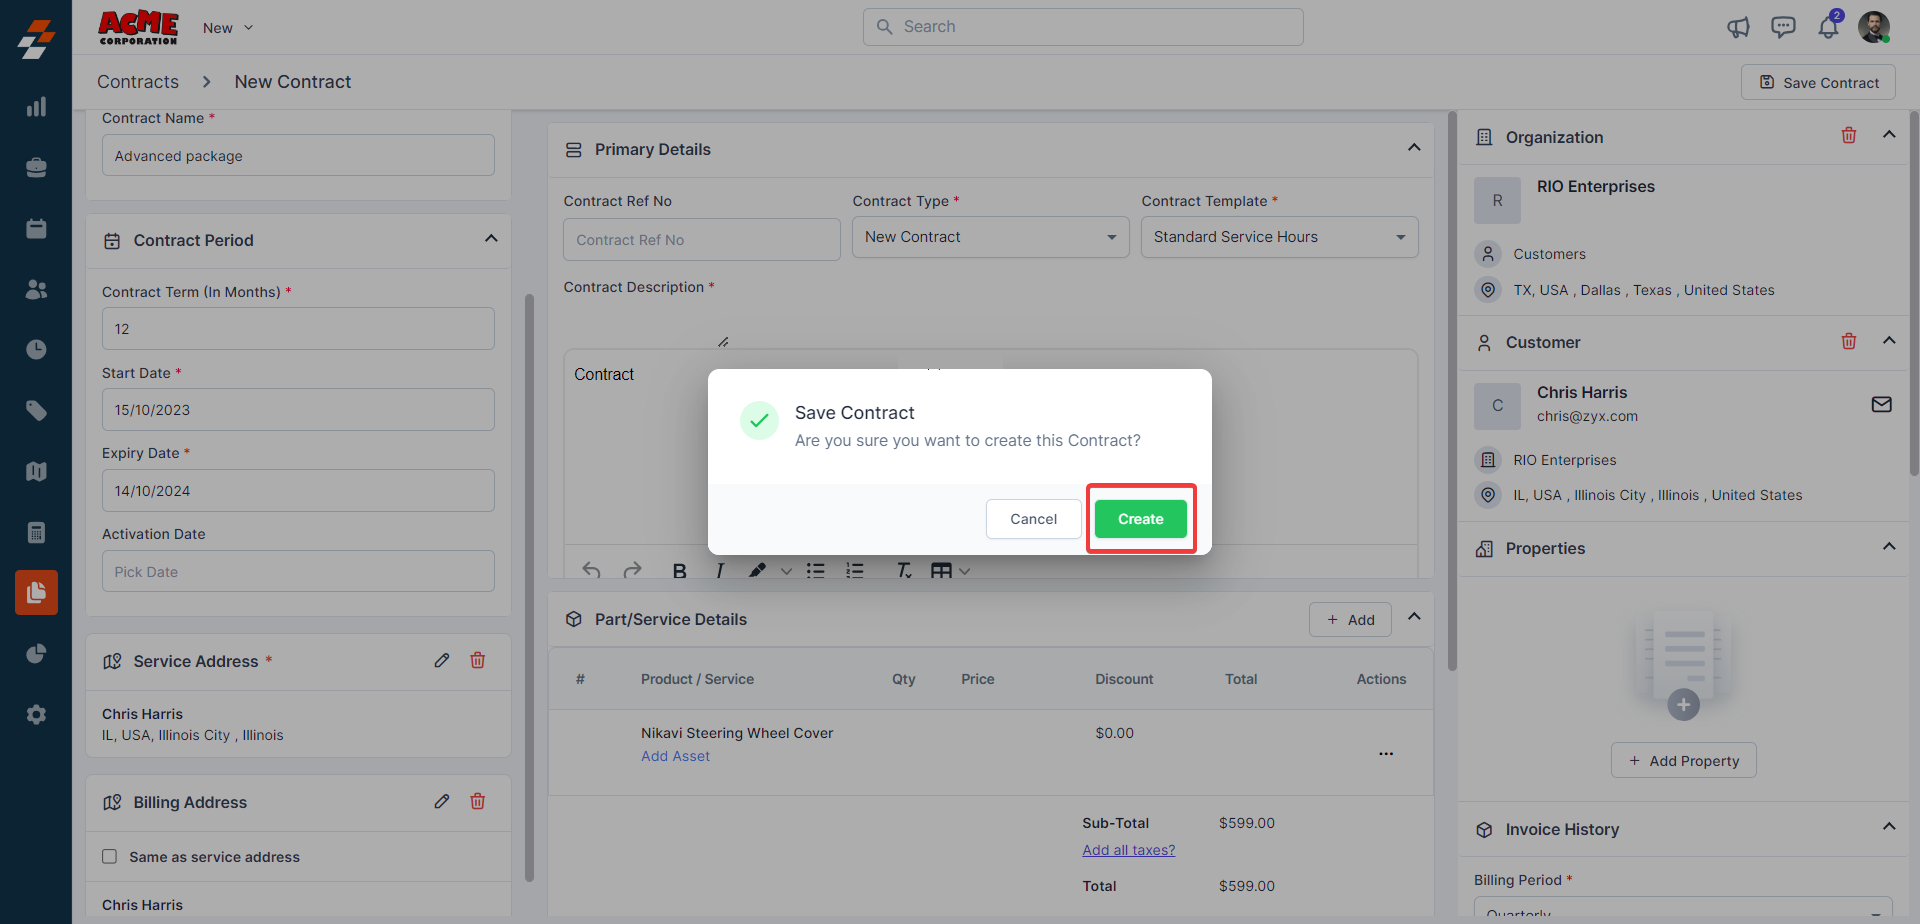Click the email envelope icon for Chris Harris
Image resolution: width=1920 pixels, height=924 pixels.
(1881, 404)
